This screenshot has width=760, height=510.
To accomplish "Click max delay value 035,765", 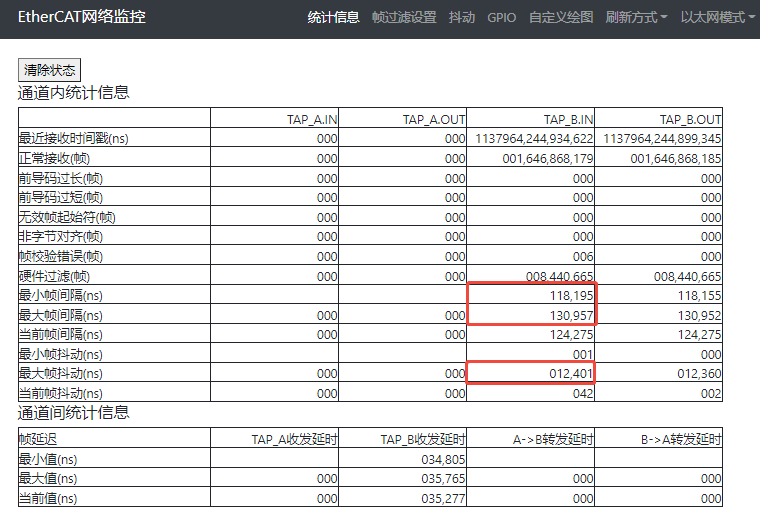I will click(443, 478).
